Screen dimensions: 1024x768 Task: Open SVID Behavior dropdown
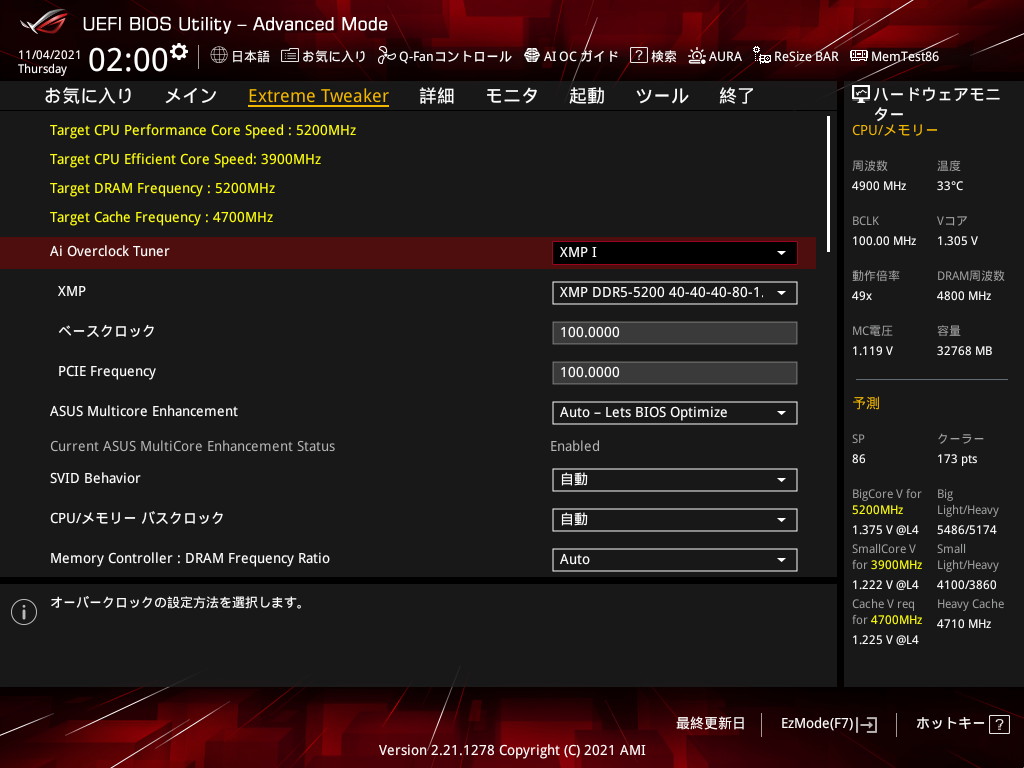click(674, 480)
